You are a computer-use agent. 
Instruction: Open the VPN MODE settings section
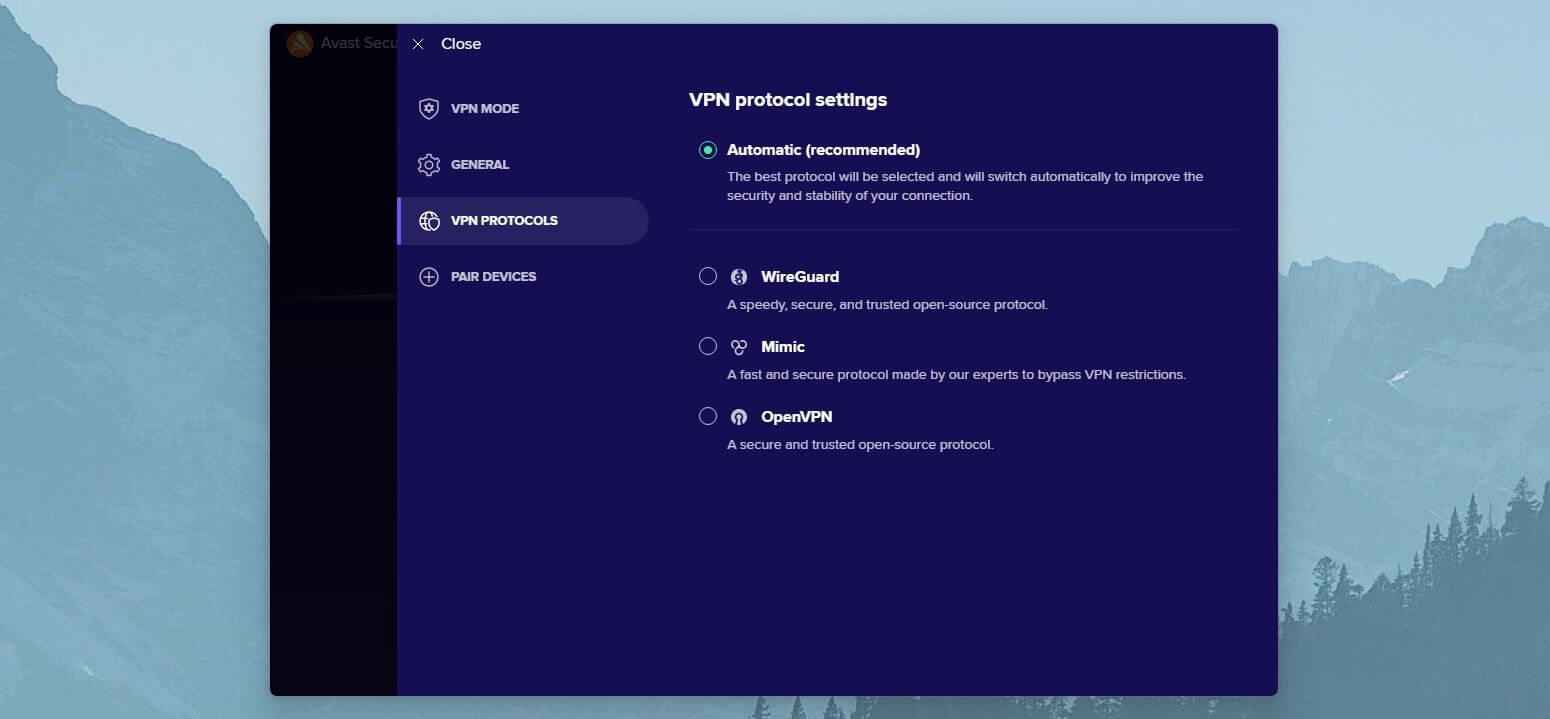tap(523, 109)
